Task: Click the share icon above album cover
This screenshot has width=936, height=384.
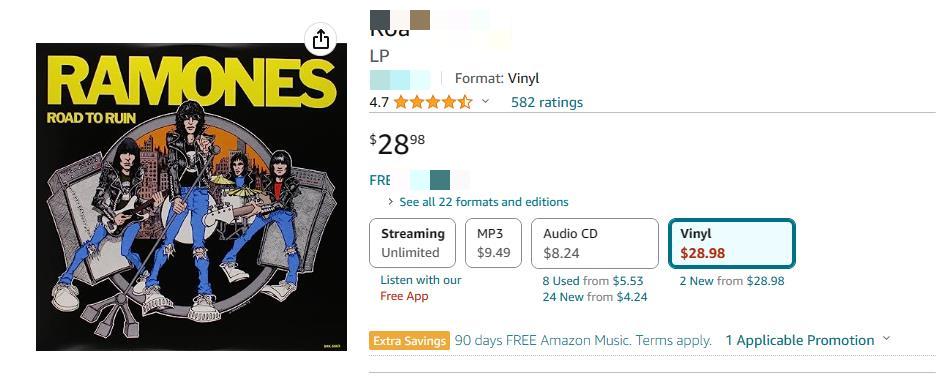Action: 321,39
